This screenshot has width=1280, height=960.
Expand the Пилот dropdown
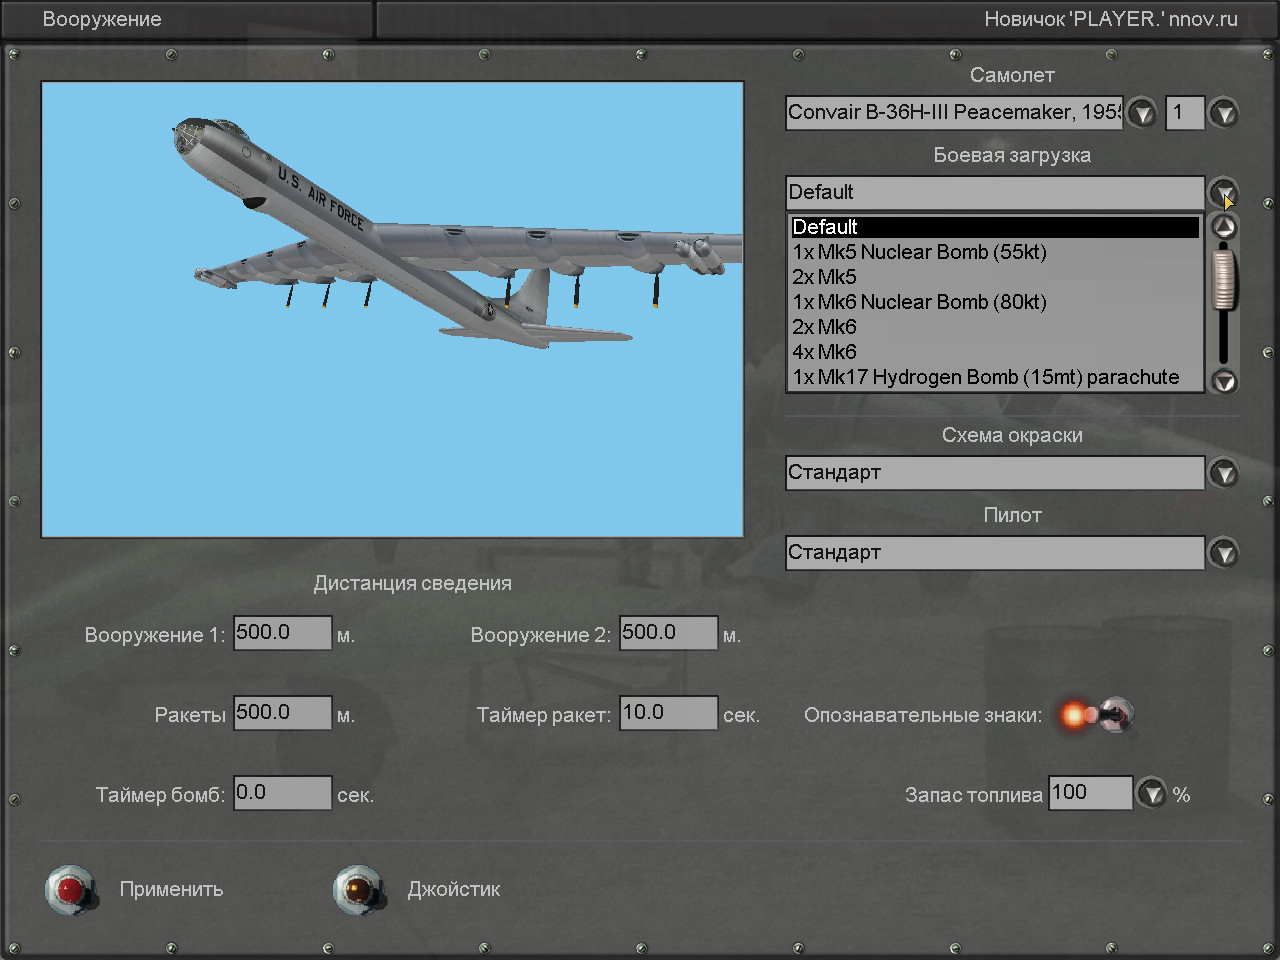1223,553
